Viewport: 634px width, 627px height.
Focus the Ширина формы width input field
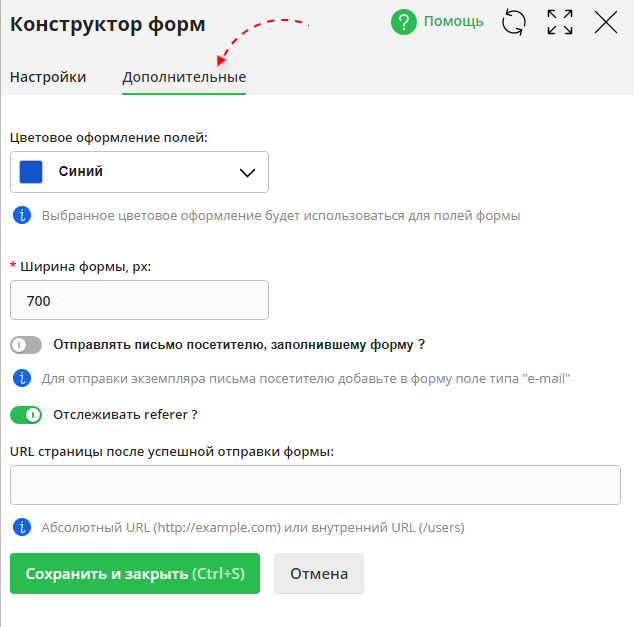[x=139, y=300]
